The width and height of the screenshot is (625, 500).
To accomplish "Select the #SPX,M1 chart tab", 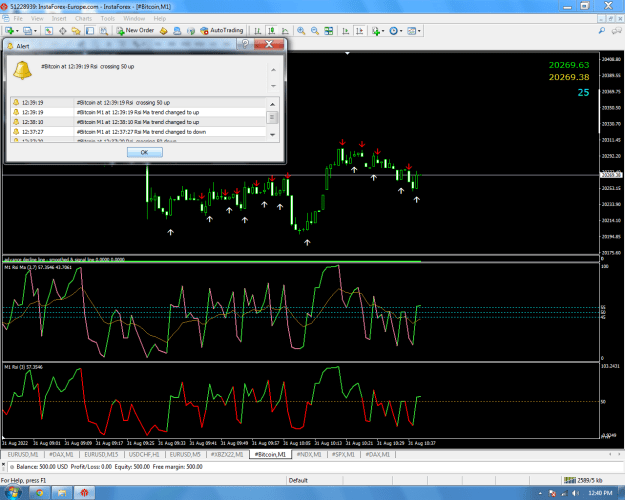I will (x=343, y=455).
